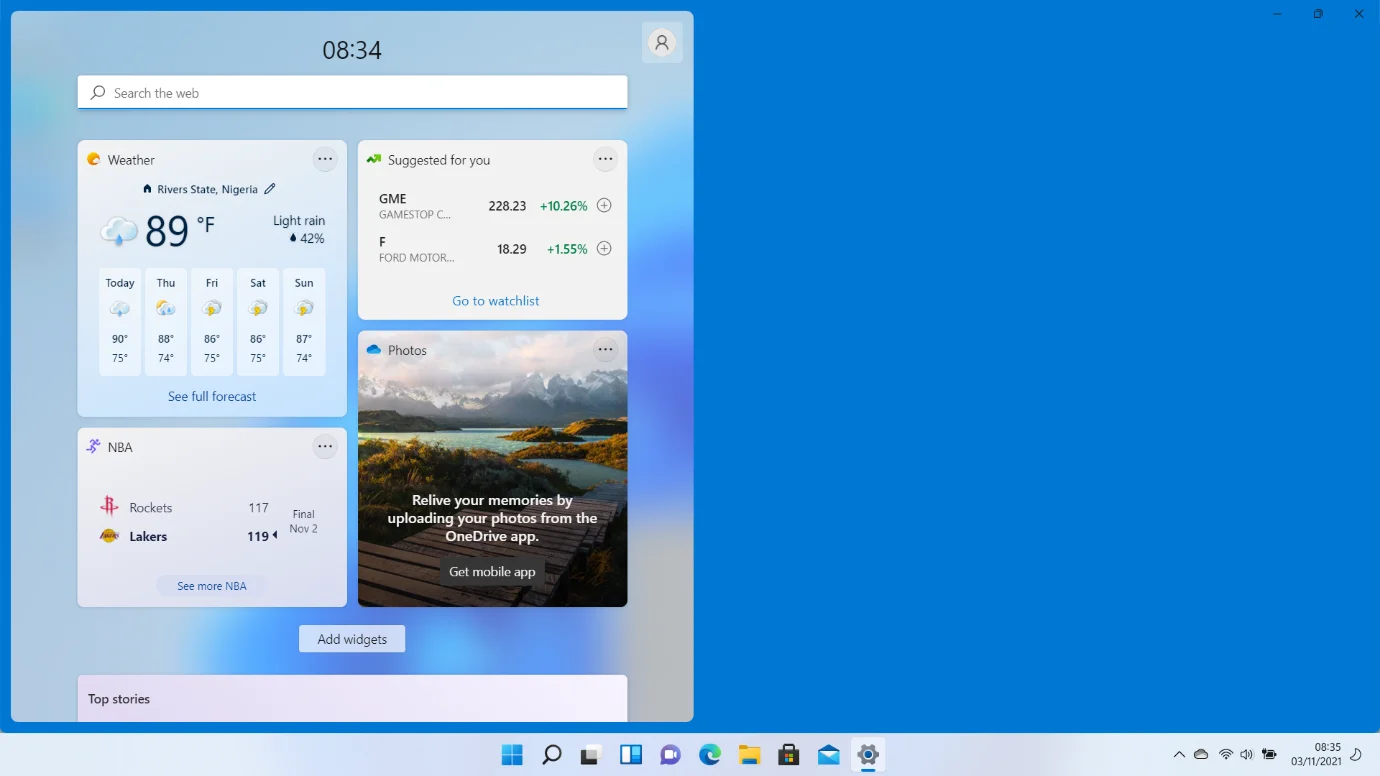The width and height of the screenshot is (1380, 776).
Task: Click the Search the web field
Action: [352, 92]
